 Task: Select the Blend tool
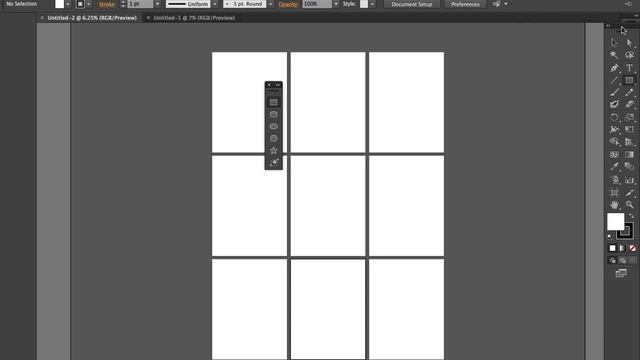[629, 167]
